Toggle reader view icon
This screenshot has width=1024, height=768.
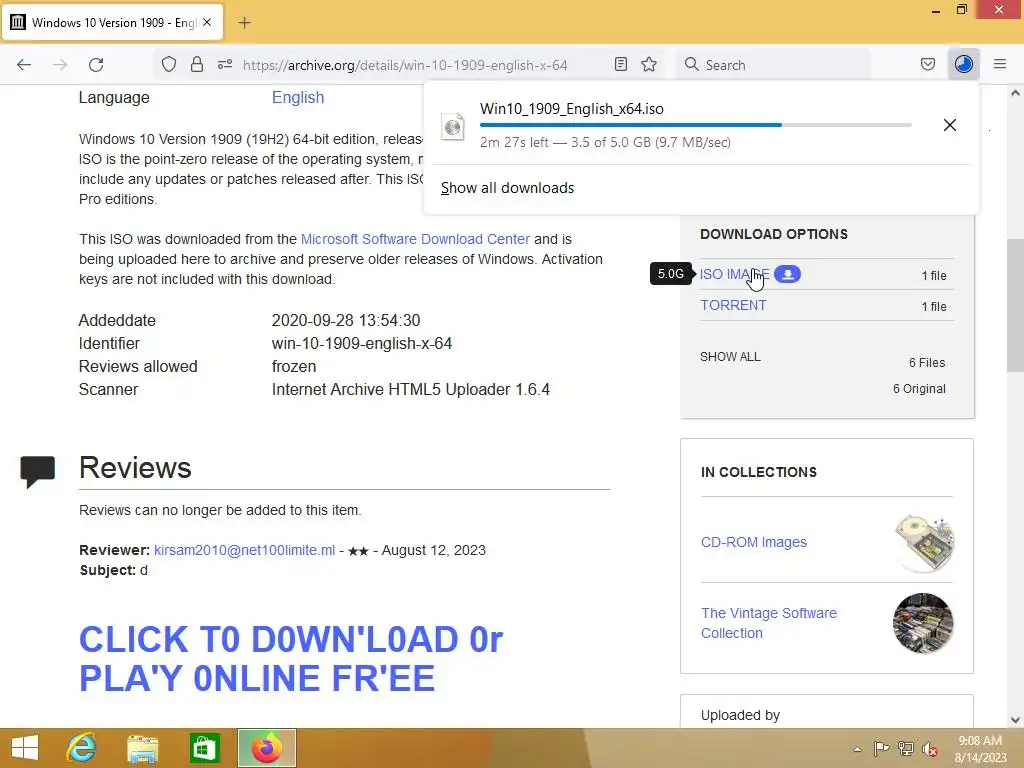click(621, 64)
